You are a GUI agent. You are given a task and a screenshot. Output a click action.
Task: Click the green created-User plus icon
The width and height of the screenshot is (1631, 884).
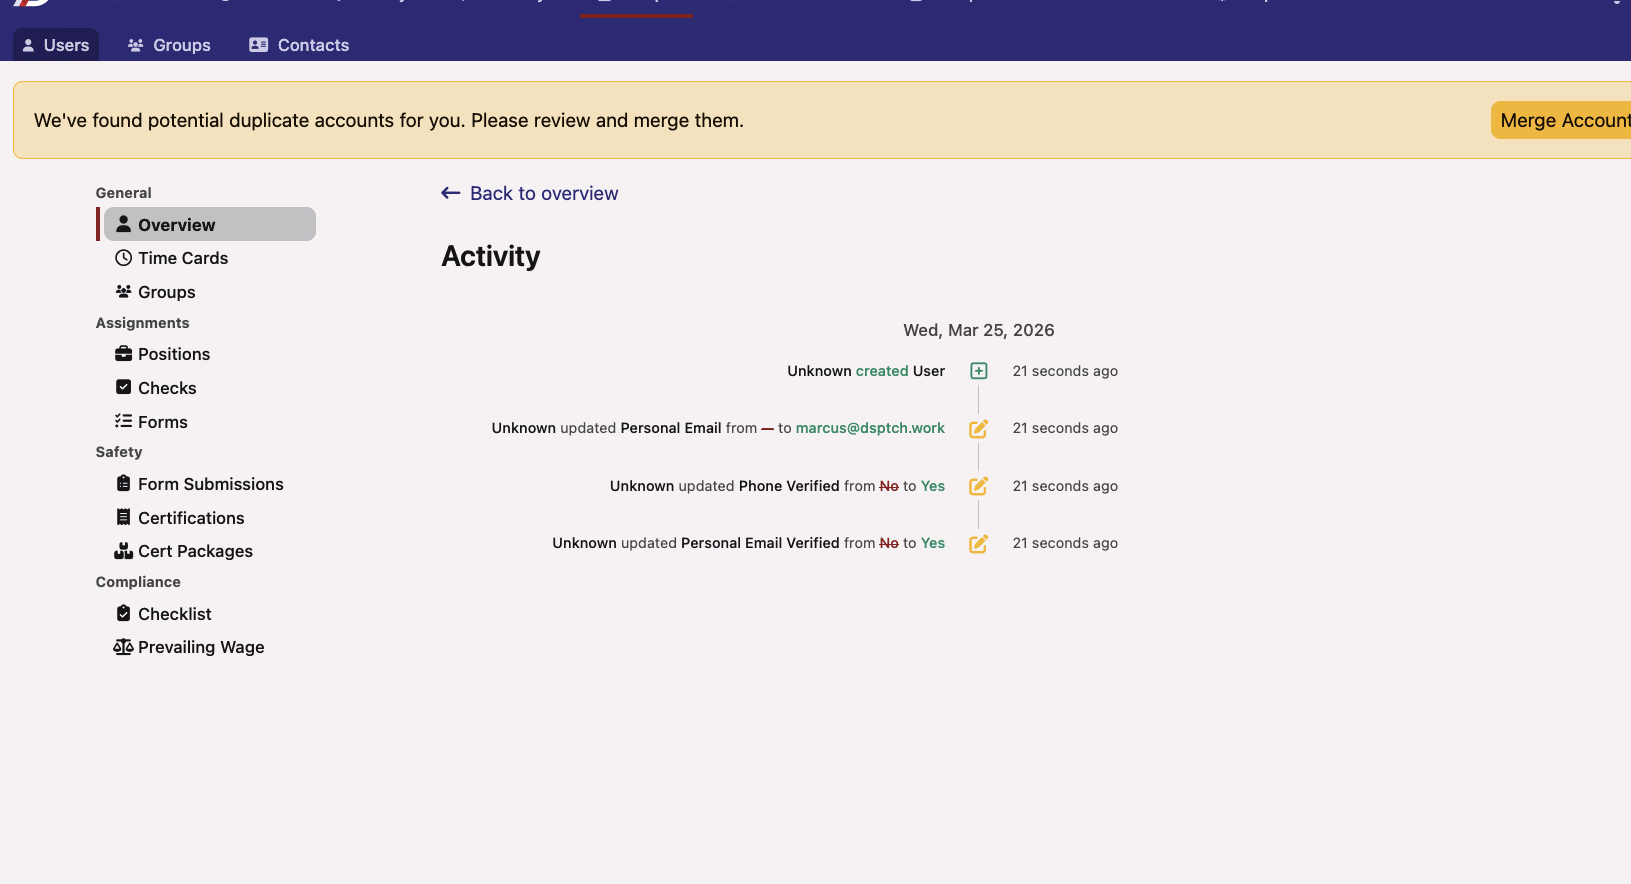point(979,371)
